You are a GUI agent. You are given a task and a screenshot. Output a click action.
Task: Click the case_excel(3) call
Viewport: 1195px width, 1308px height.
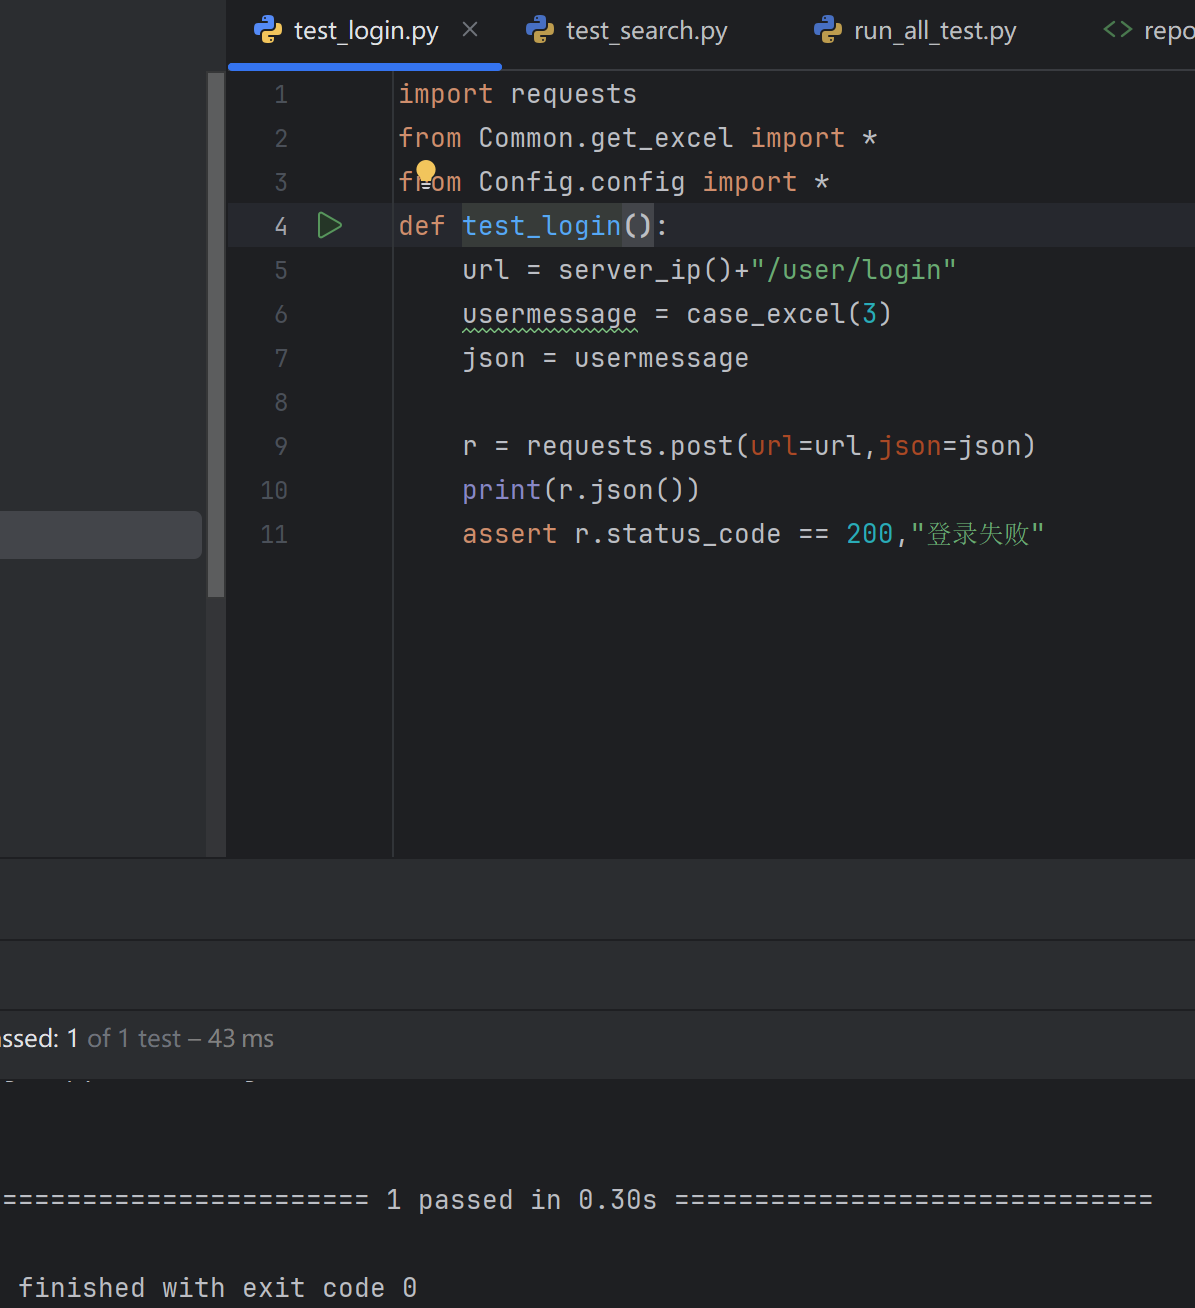[788, 314]
